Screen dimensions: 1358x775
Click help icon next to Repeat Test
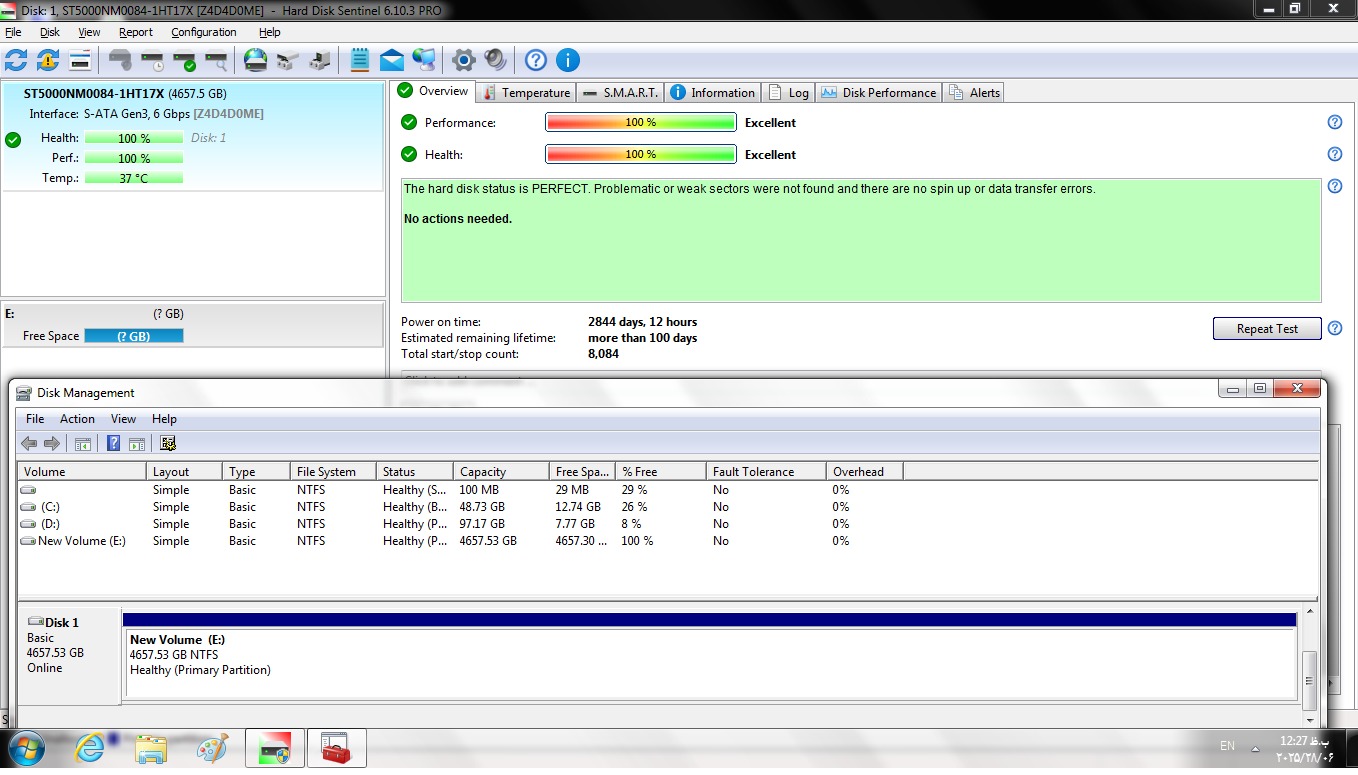pyautogui.click(x=1334, y=328)
